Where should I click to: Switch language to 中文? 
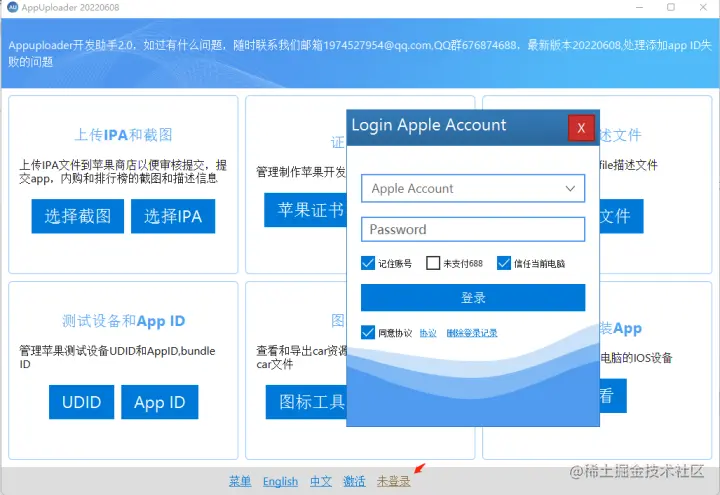[321, 481]
